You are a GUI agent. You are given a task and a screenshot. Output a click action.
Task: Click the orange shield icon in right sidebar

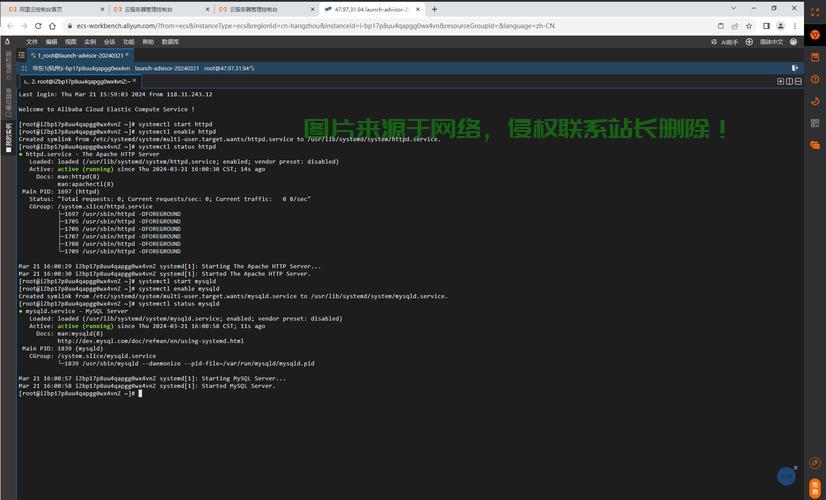(x=815, y=34)
